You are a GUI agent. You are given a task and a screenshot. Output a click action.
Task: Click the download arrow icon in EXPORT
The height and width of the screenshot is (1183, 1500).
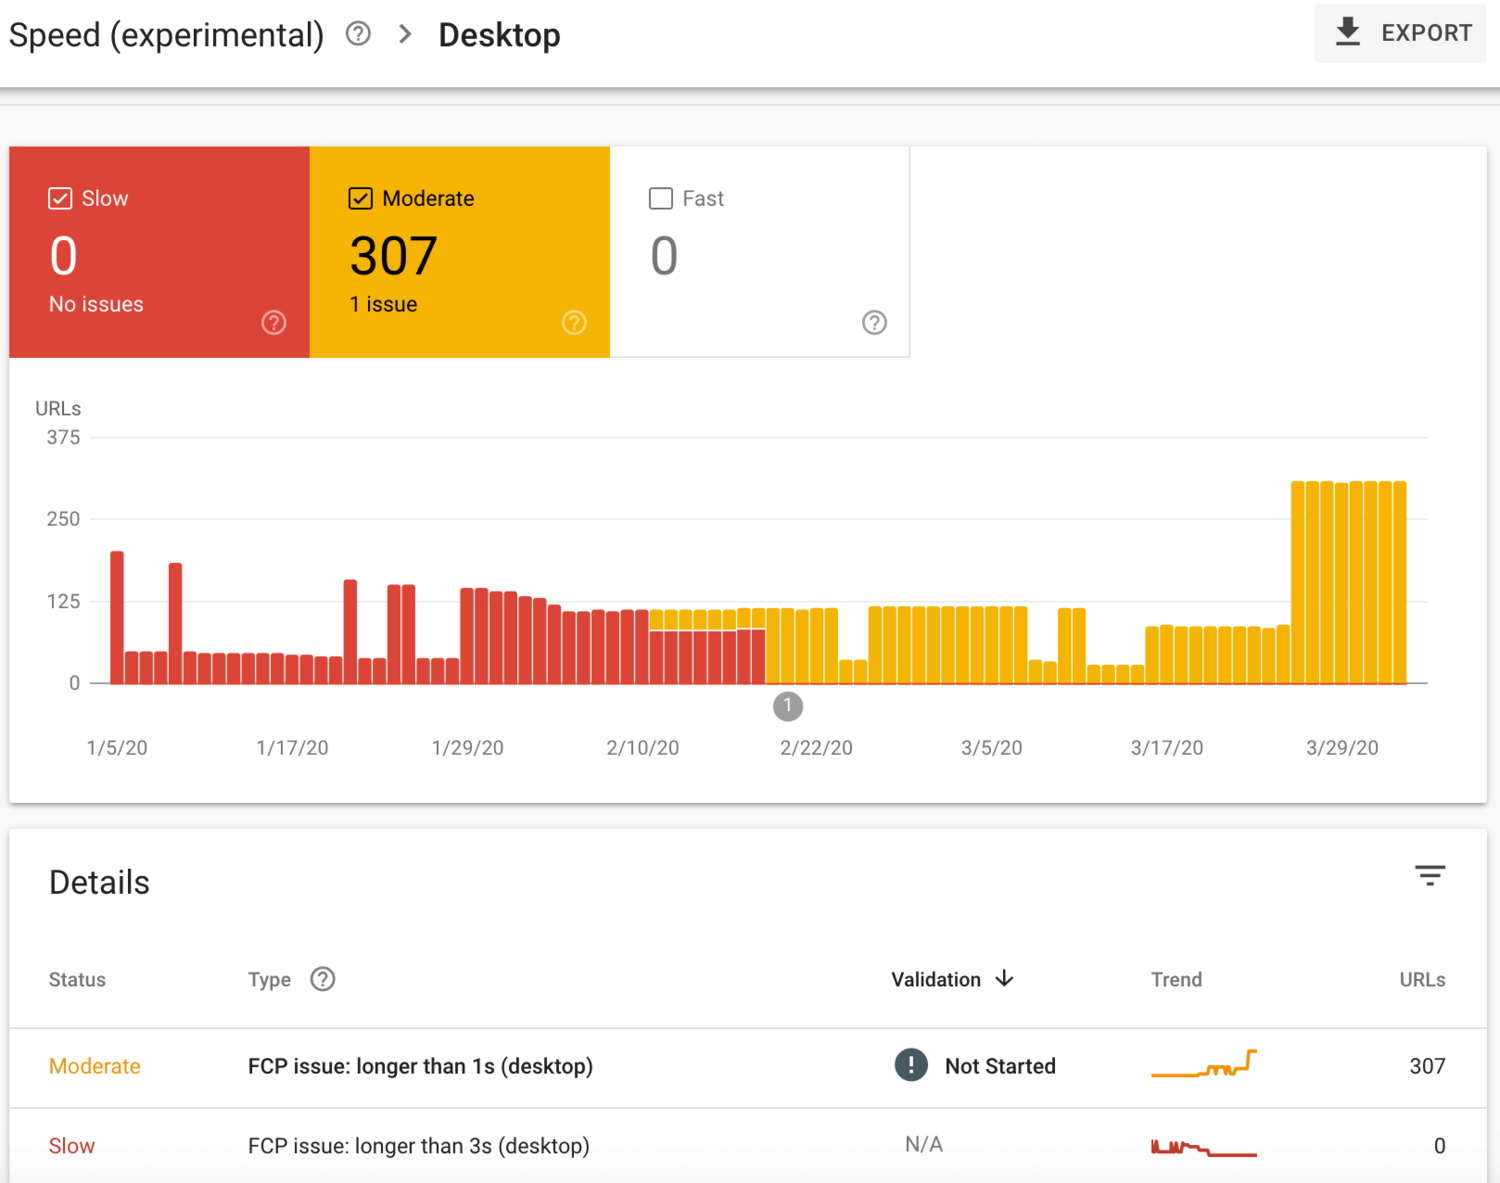point(1348,32)
